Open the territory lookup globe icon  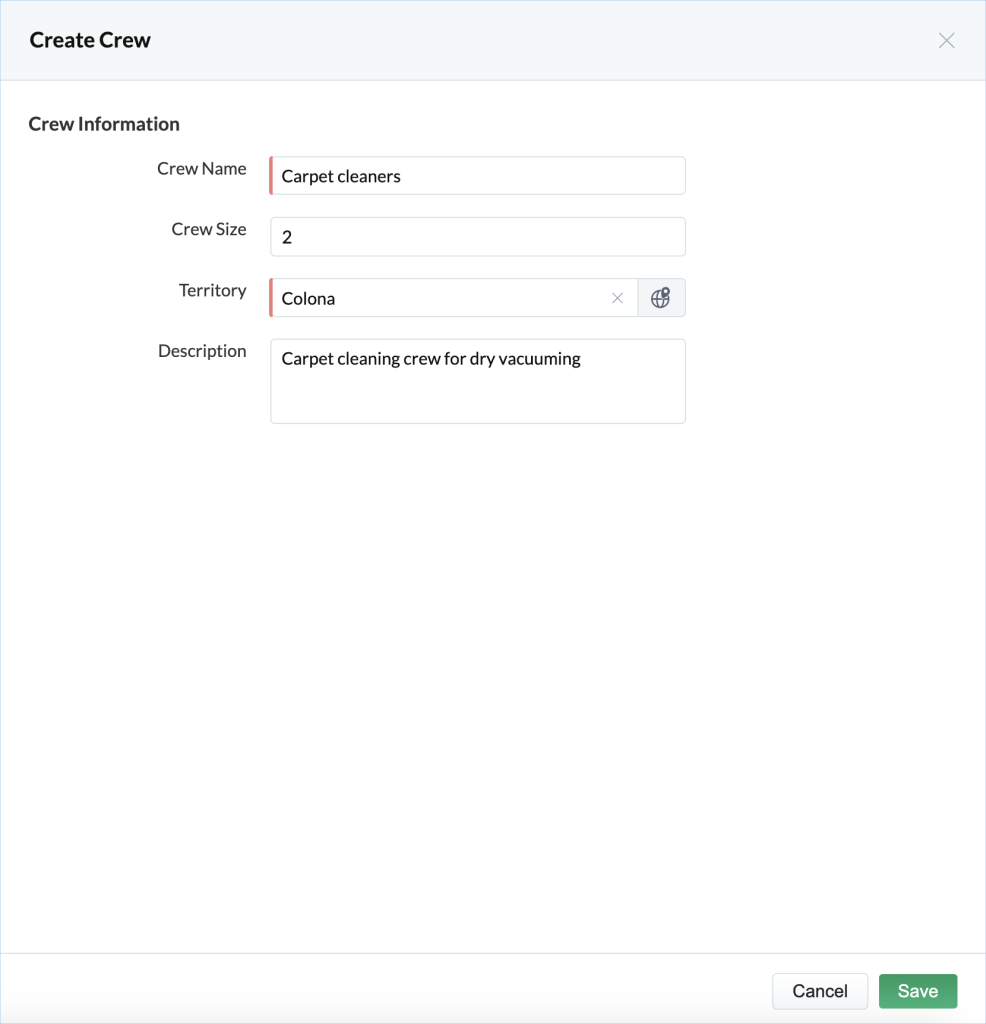[x=660, y=298]
